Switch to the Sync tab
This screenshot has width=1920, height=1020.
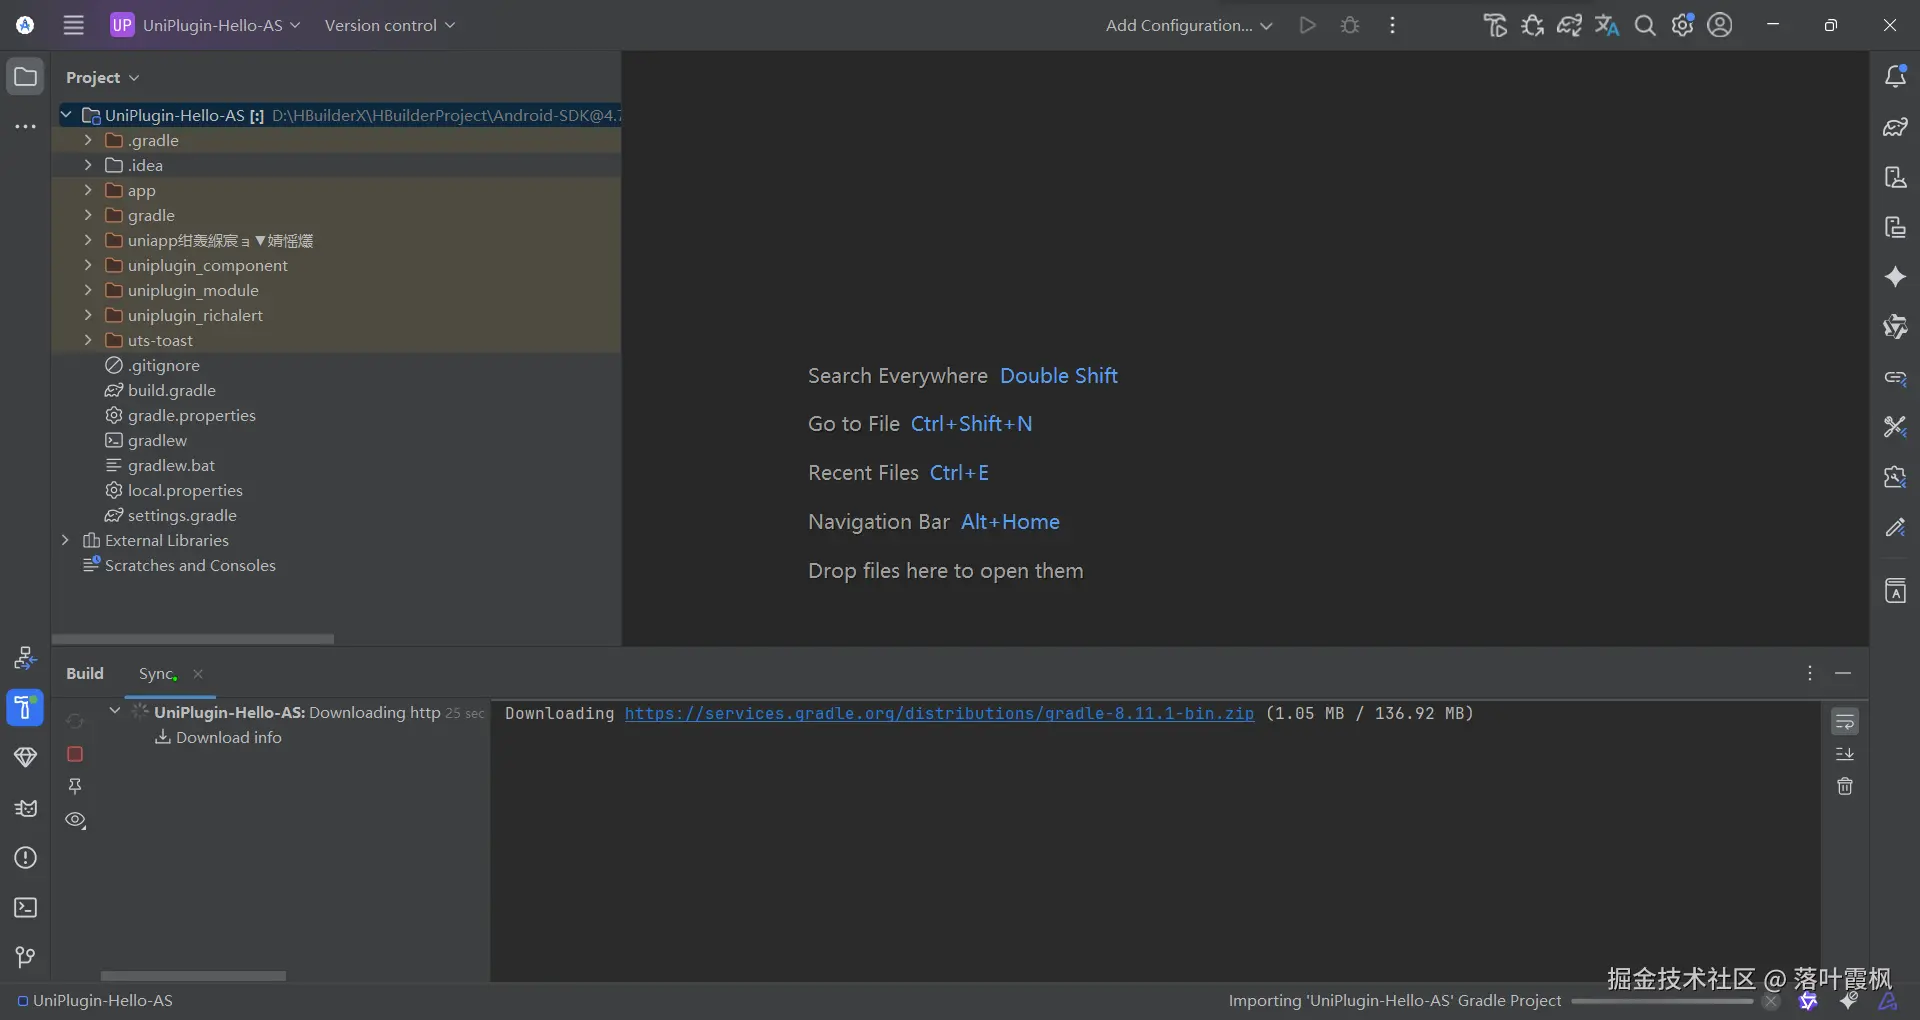click(157, 674)
